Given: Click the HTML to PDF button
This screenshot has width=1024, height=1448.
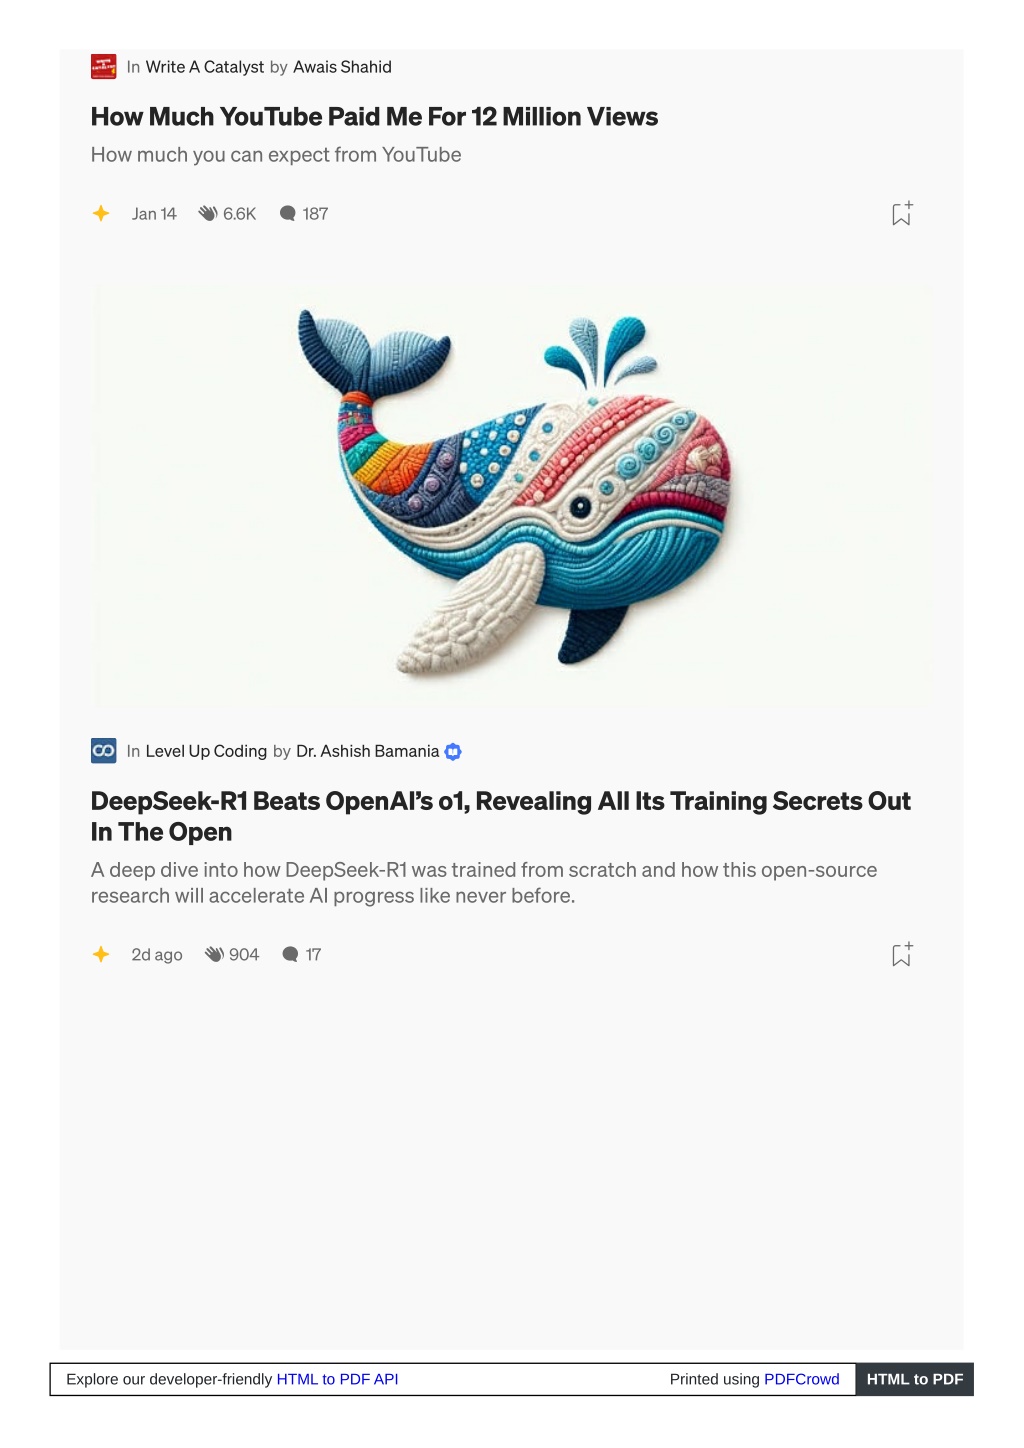Looking at the screenshot, I should (914, 1379).
